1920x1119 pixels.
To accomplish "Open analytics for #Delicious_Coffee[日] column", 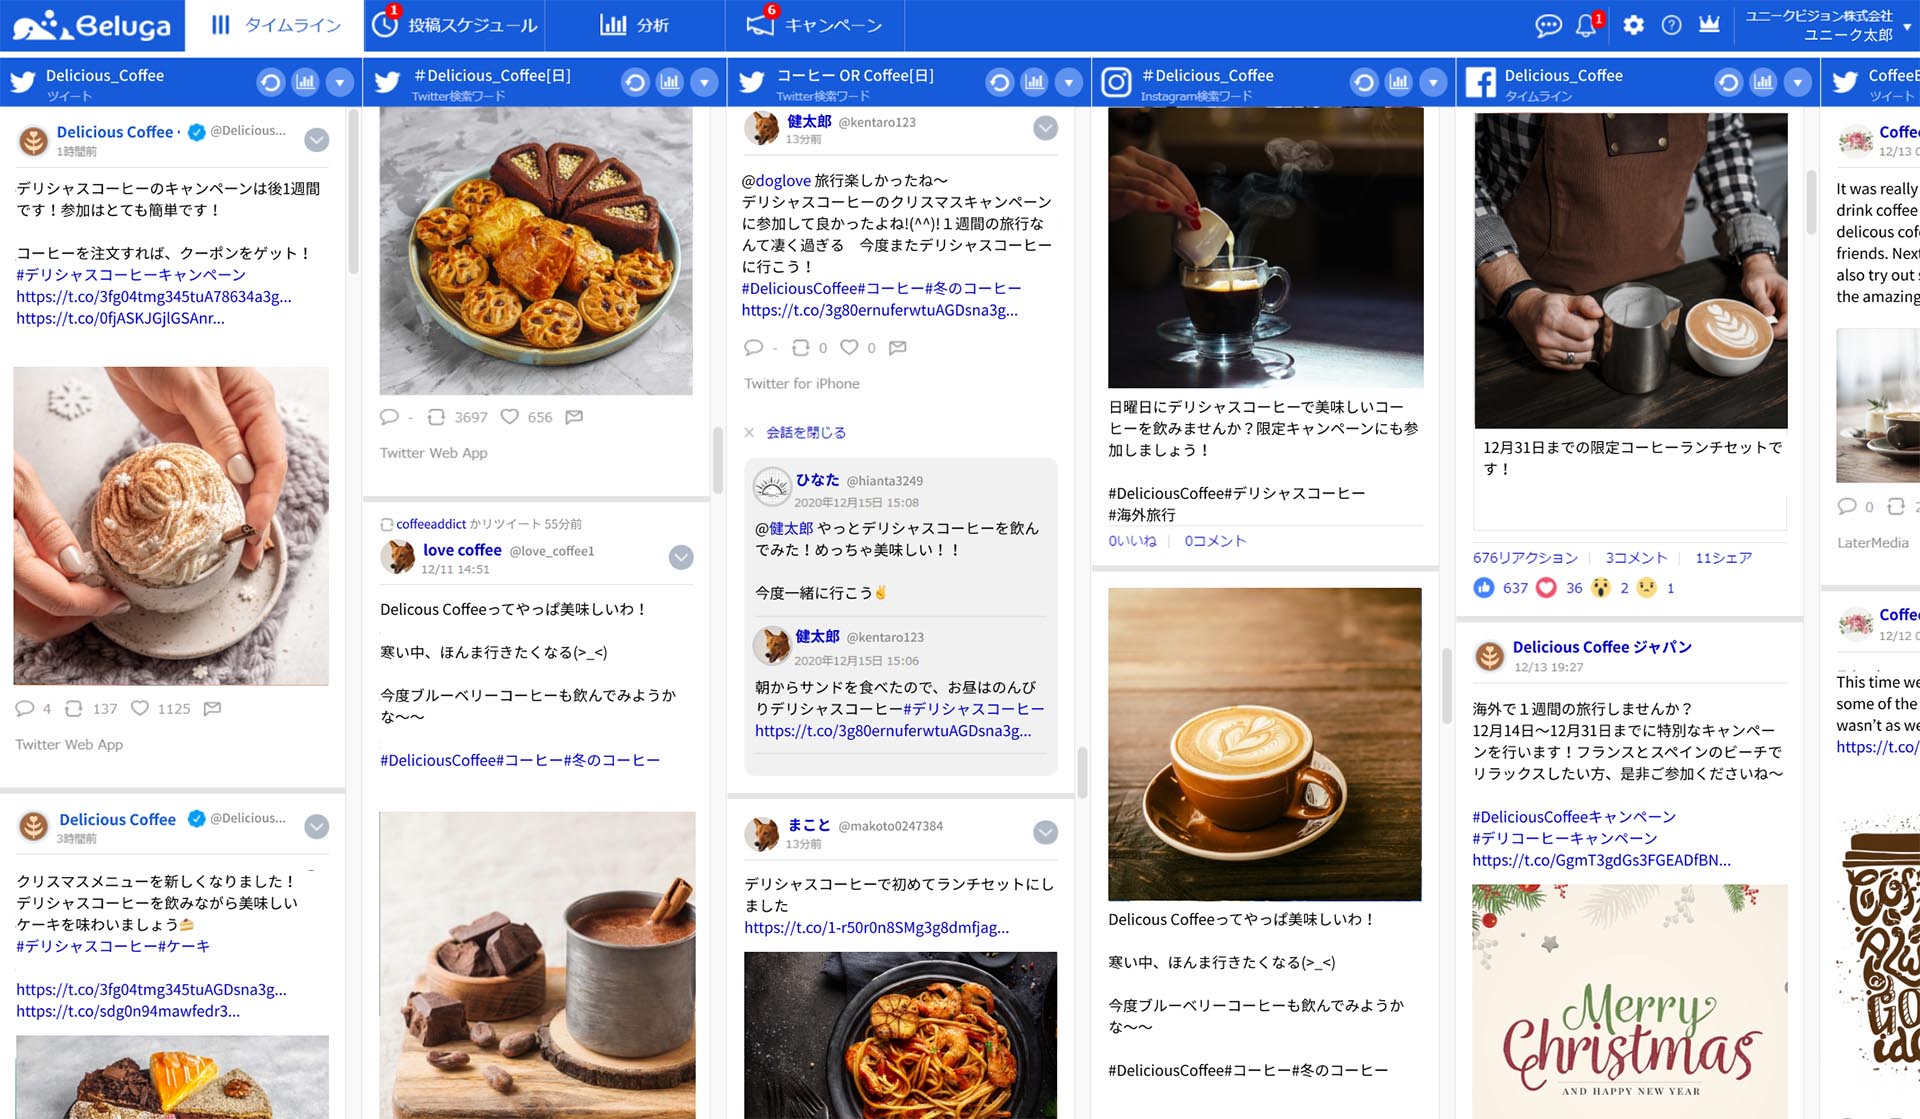I will click(670, 82).
